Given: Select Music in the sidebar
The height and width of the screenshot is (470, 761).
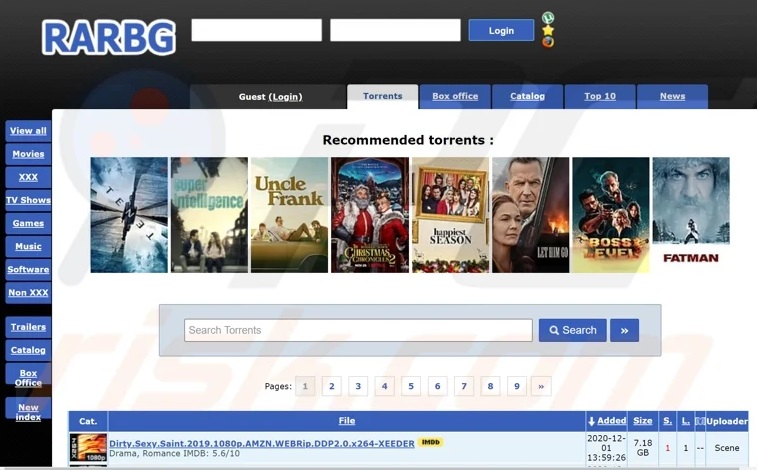Looking at the screenshot, I should click(28, 246).
